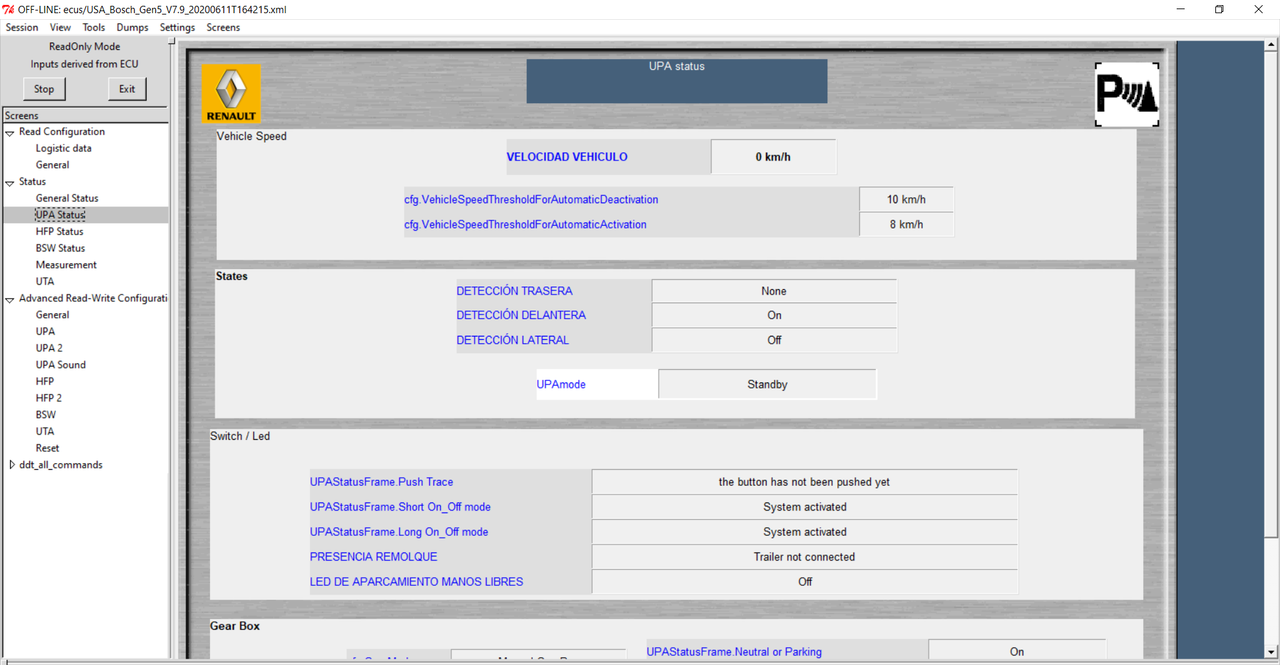This screenshot has width=1280, height=665.
Task: Click the Trailer not connected value
Action: 804,557
